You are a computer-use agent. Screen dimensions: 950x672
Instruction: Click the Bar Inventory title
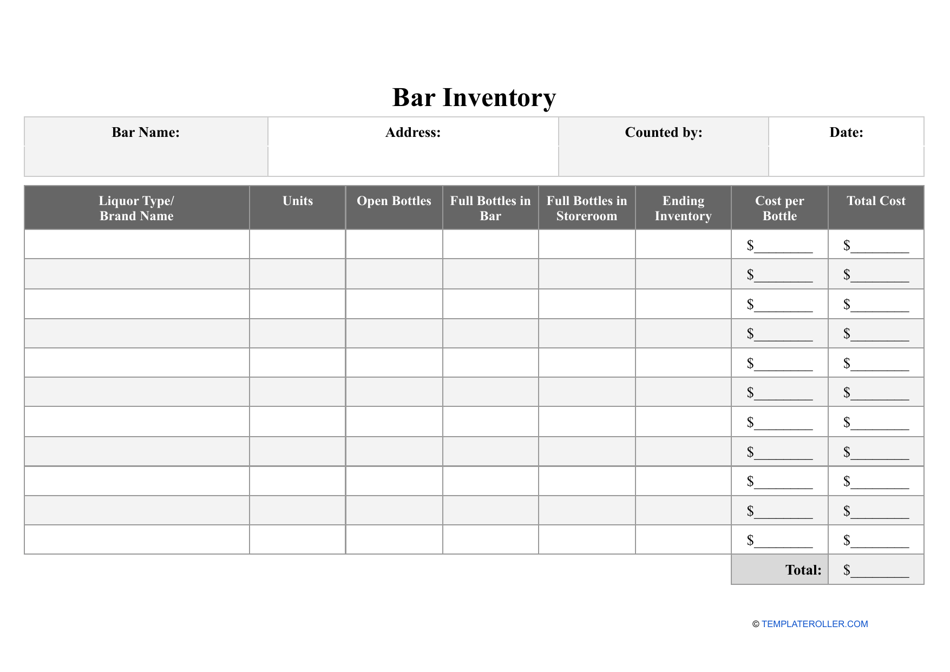[x=474, y=98]
